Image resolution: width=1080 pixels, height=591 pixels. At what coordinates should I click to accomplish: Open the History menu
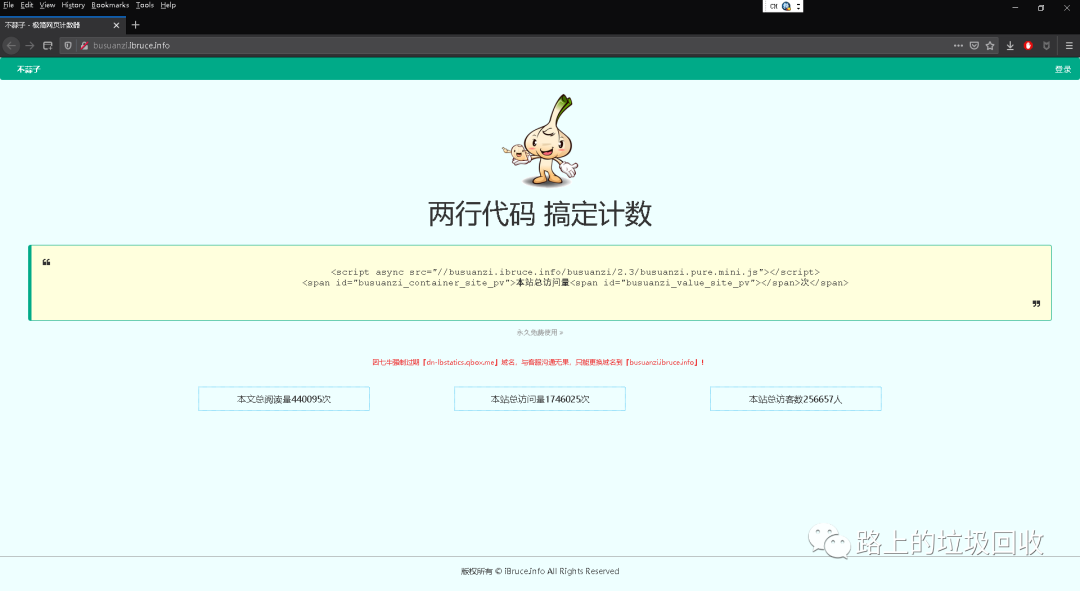73,5
